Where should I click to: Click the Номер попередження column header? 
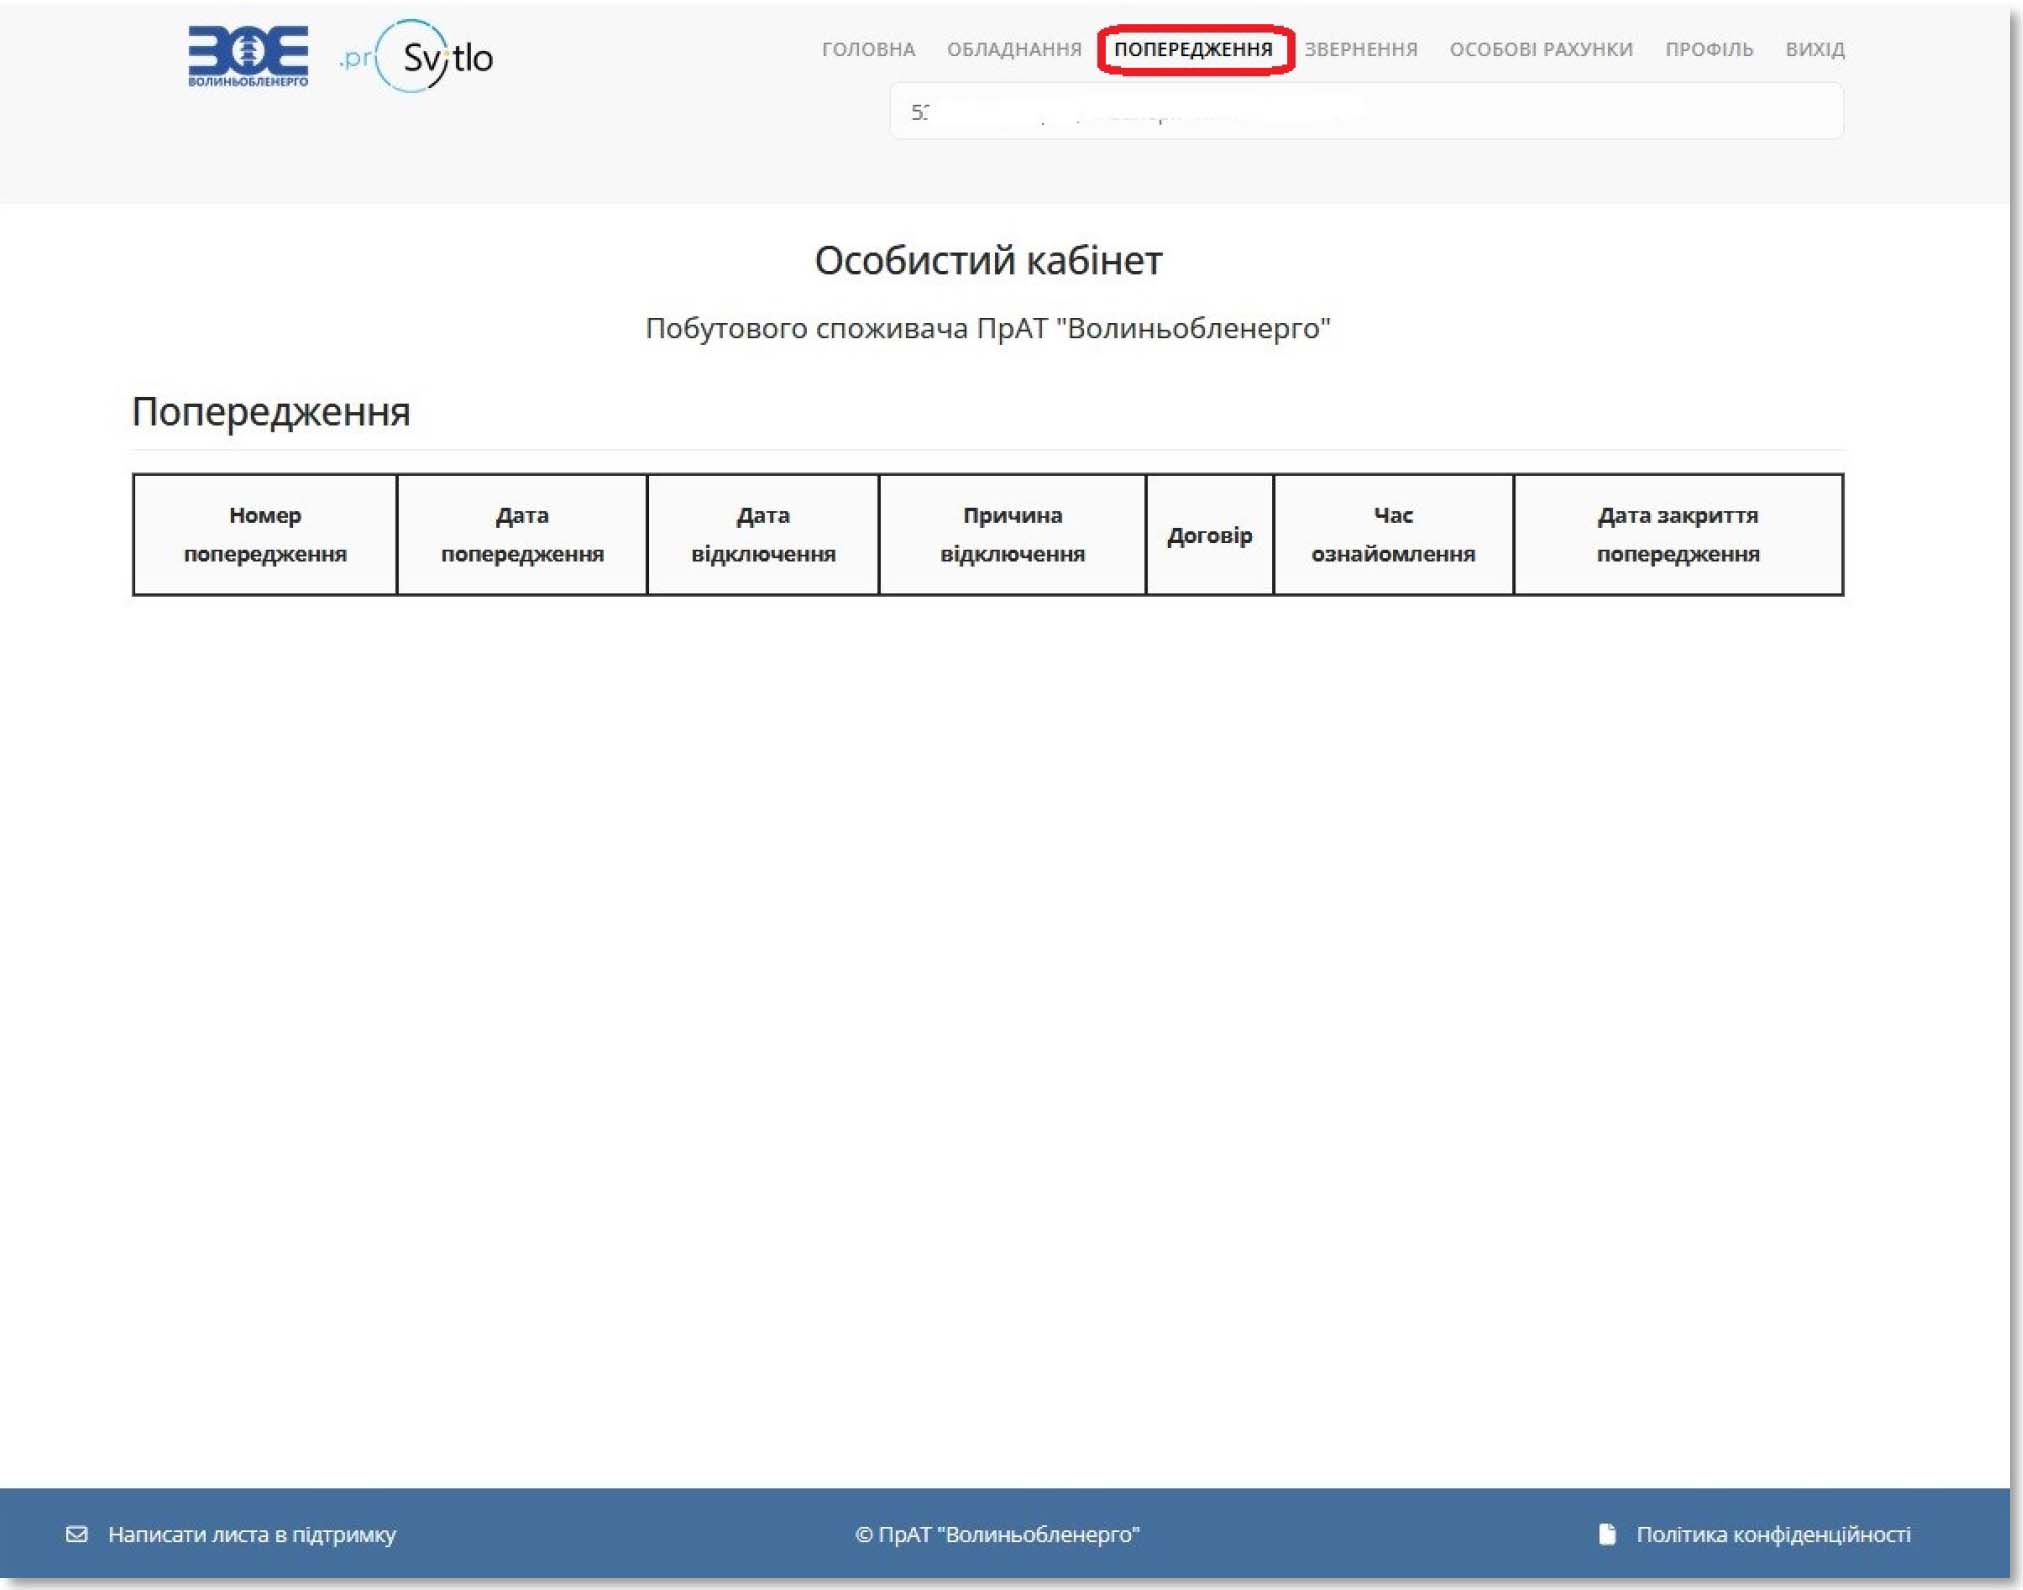pos(265,535)
